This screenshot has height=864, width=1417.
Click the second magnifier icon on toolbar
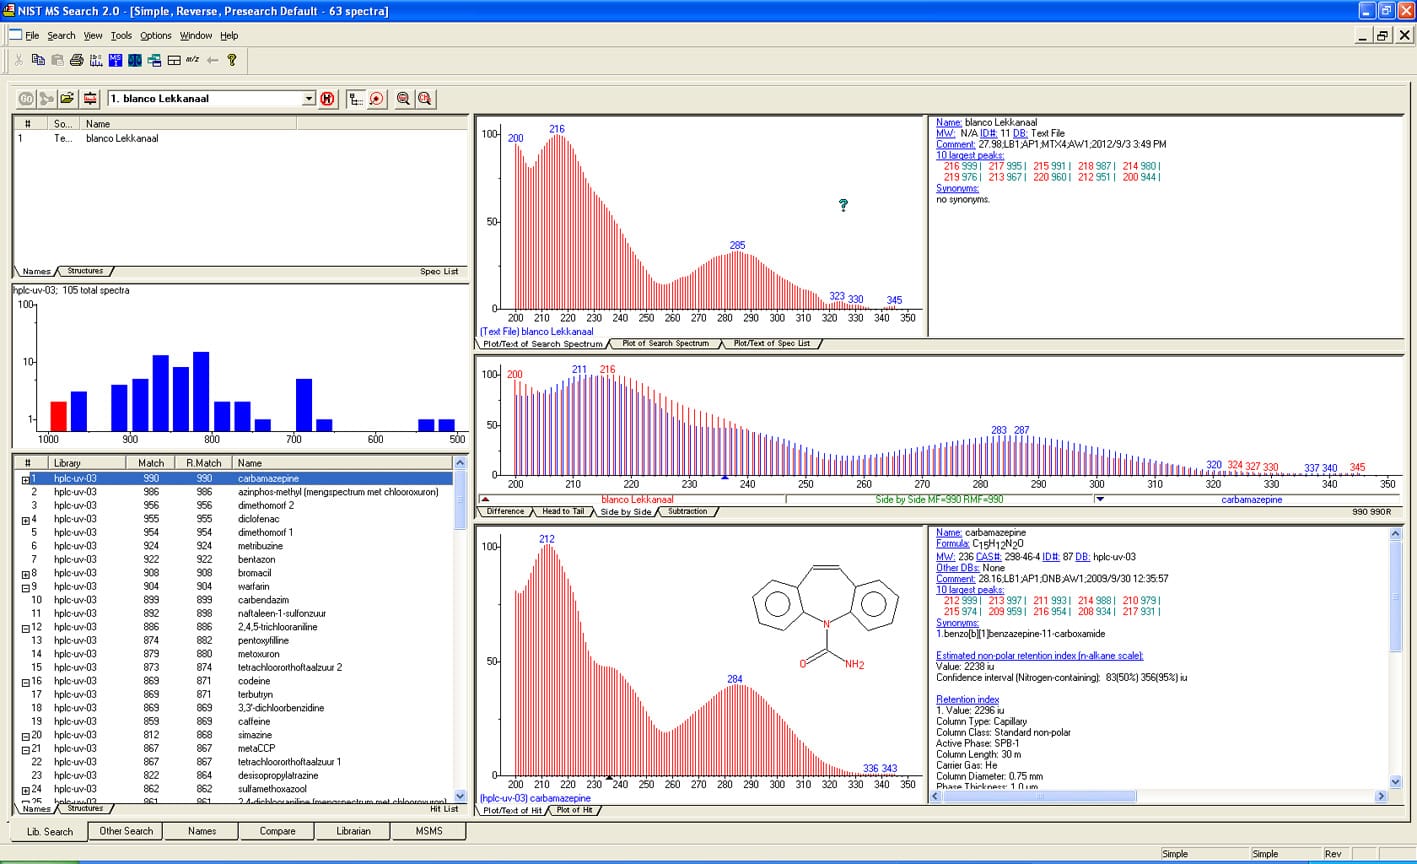[x=425, y=98]
